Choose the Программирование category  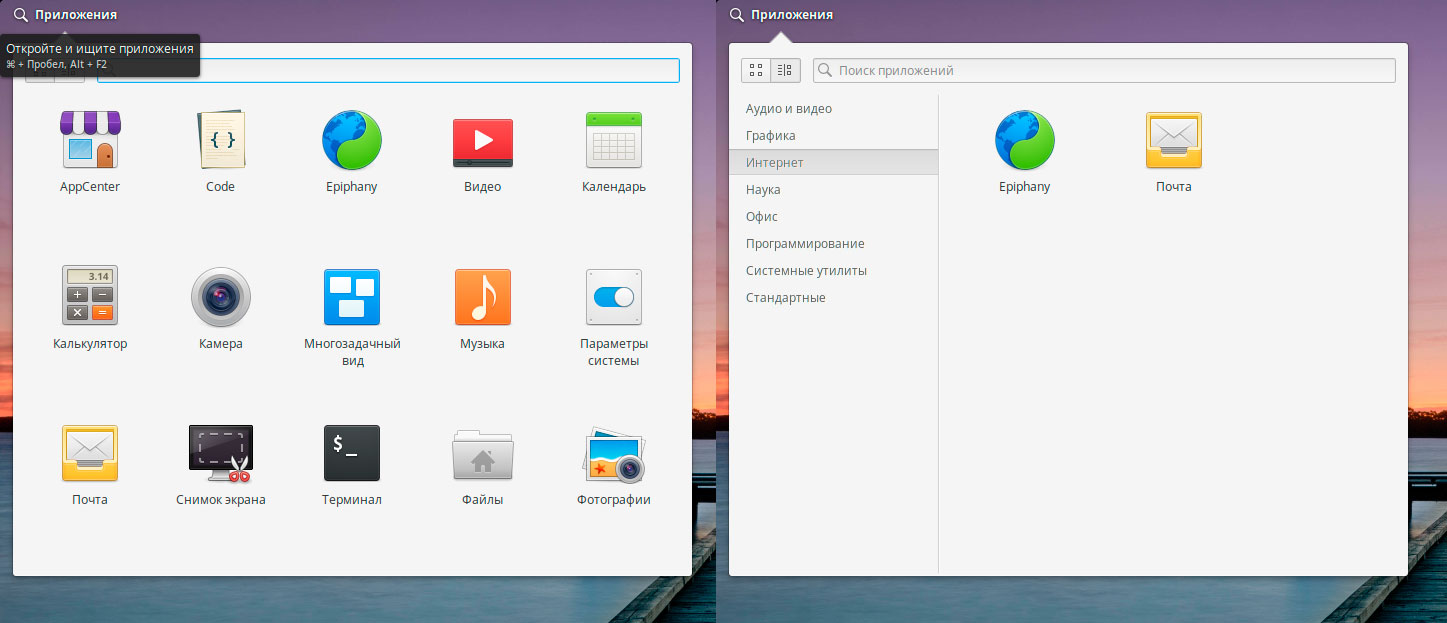[805, 244]
